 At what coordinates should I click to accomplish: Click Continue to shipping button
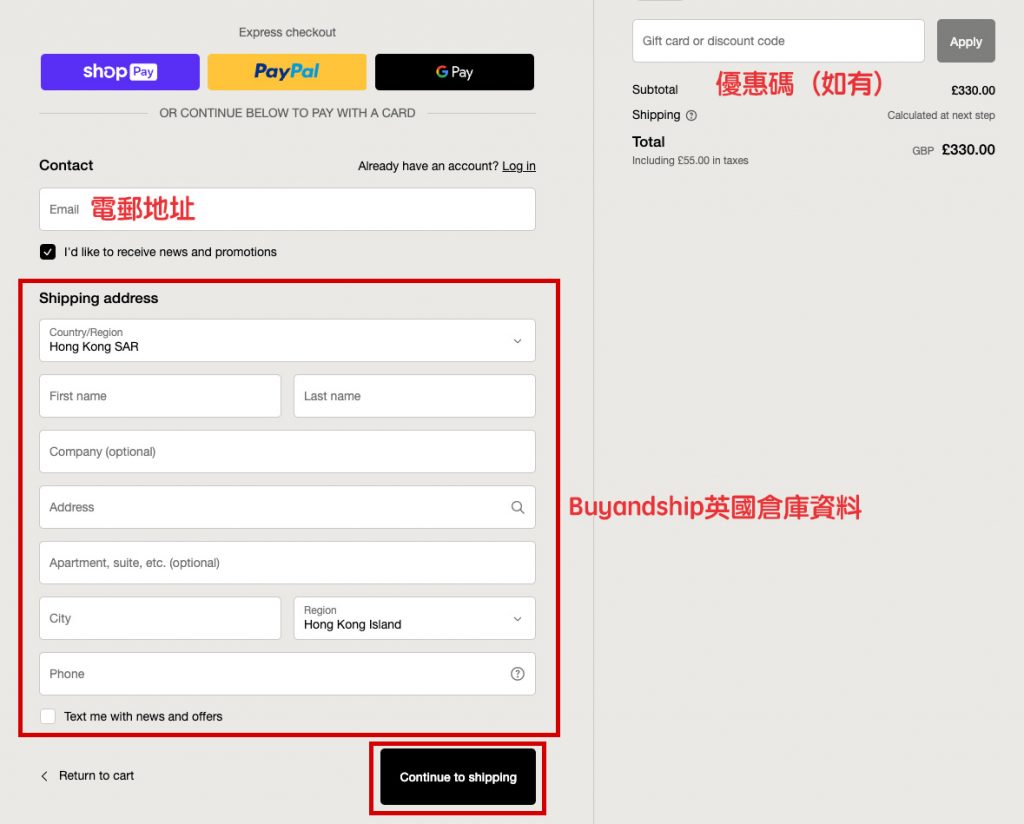[x=458, y=777]
